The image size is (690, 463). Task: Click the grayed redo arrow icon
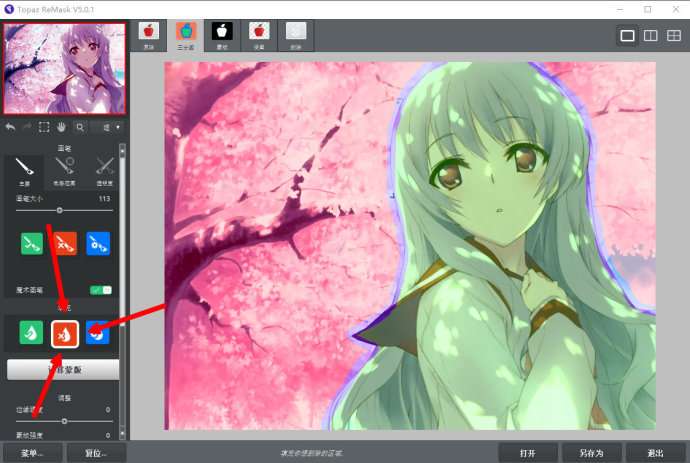click(27, 128)
